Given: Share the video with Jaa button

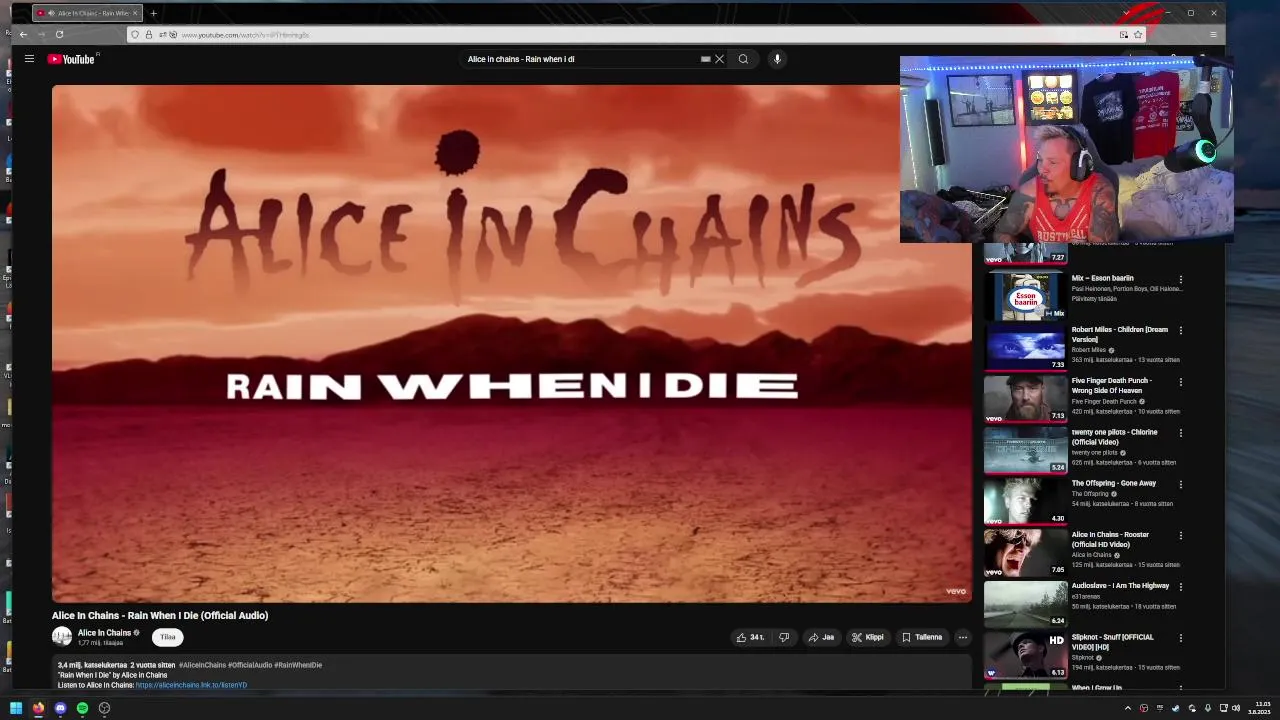Looking at the screenshot, I should 821,637.
